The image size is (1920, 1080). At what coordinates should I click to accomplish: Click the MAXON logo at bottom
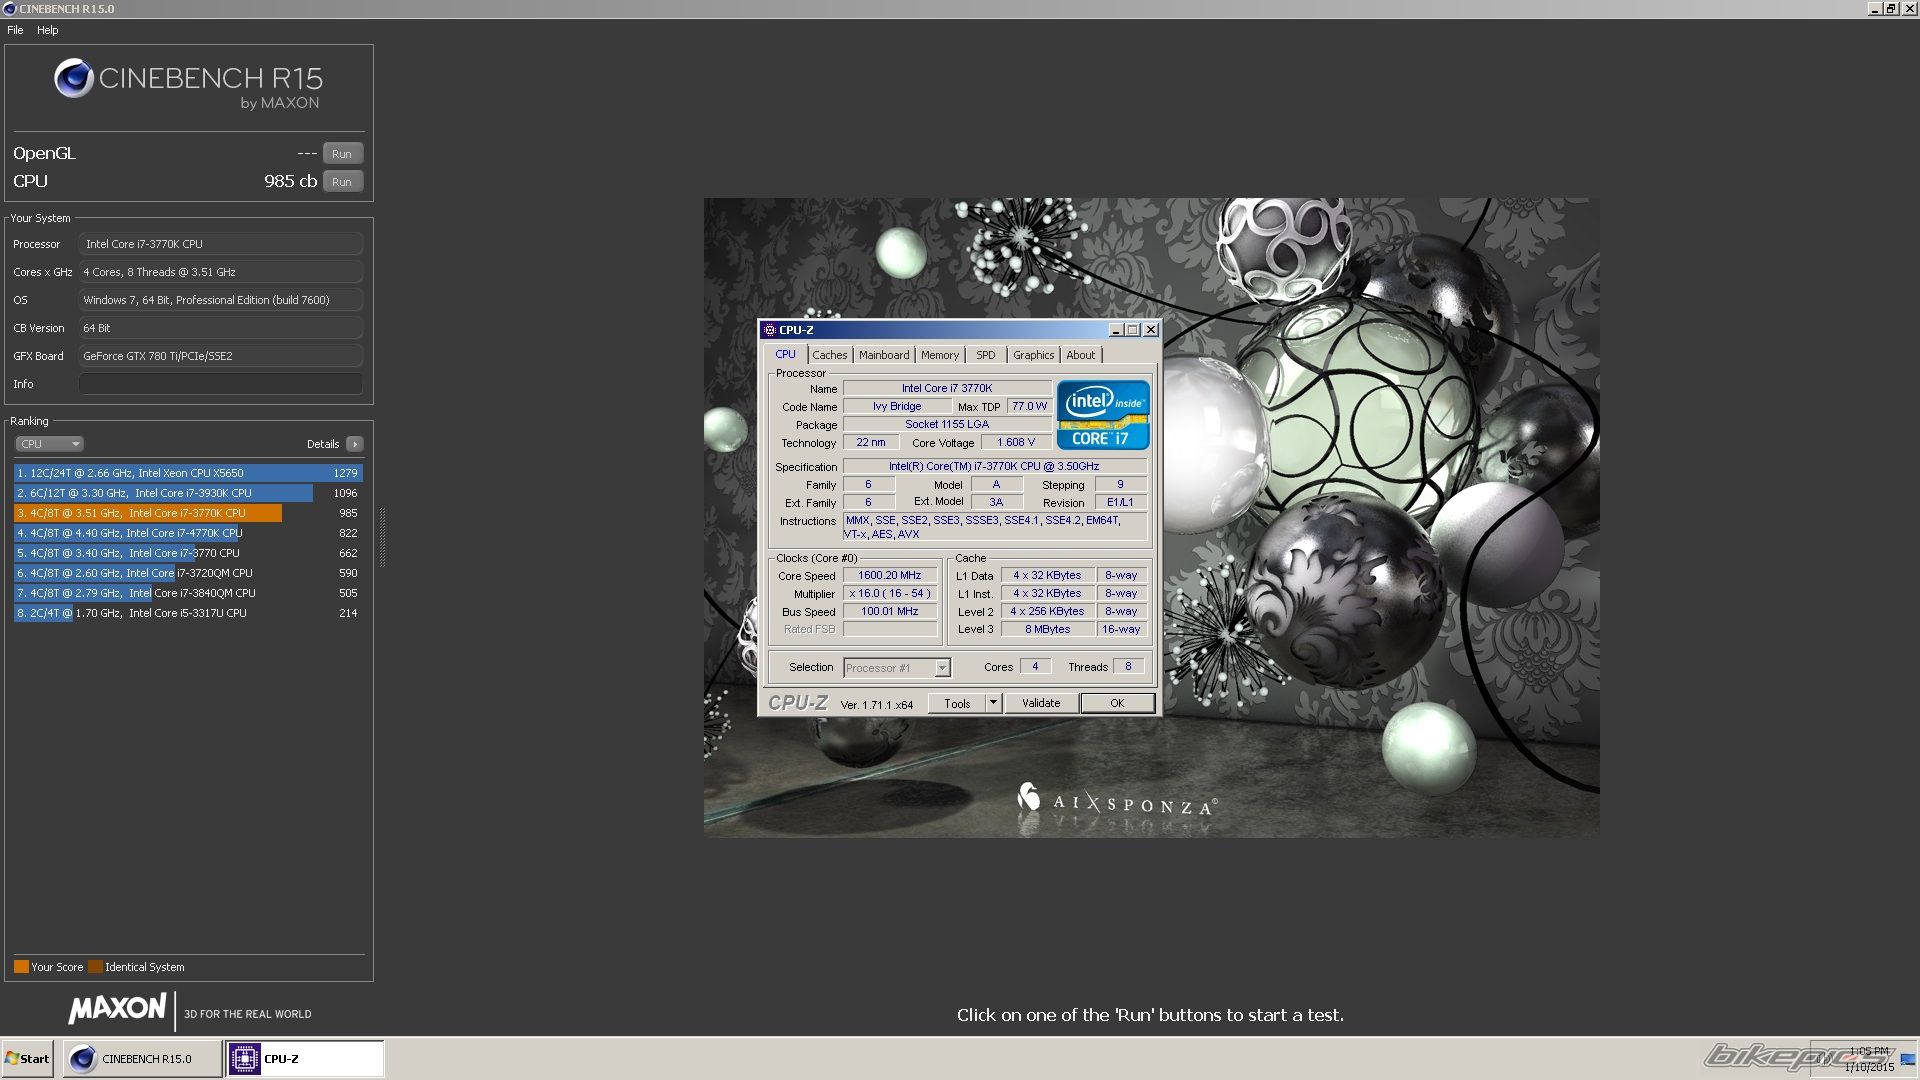coord(117,1009)
